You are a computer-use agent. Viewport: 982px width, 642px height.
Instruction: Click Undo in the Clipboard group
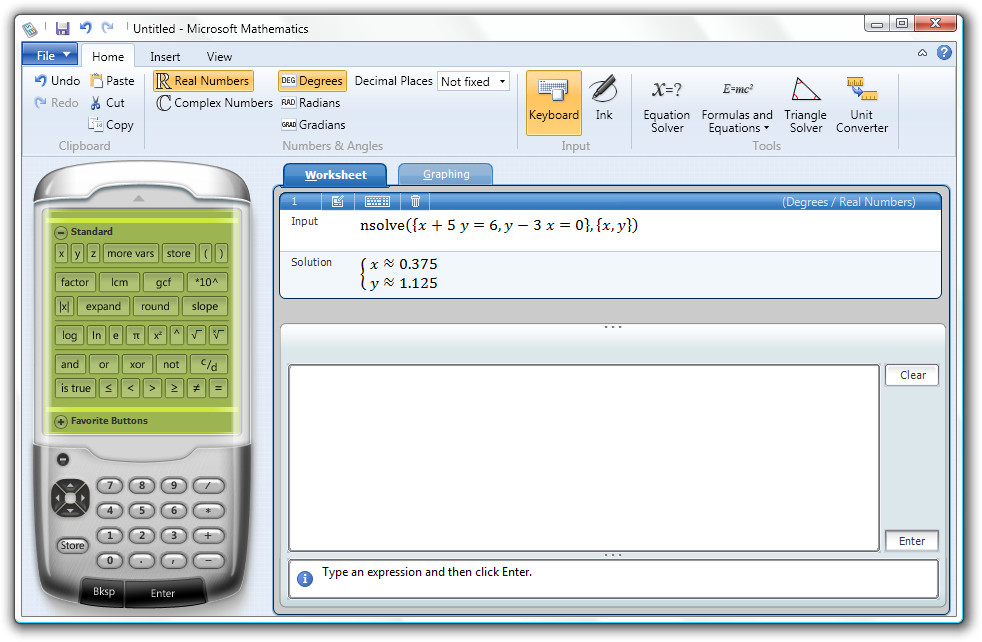pyautogui.click(x=57, y=81)
